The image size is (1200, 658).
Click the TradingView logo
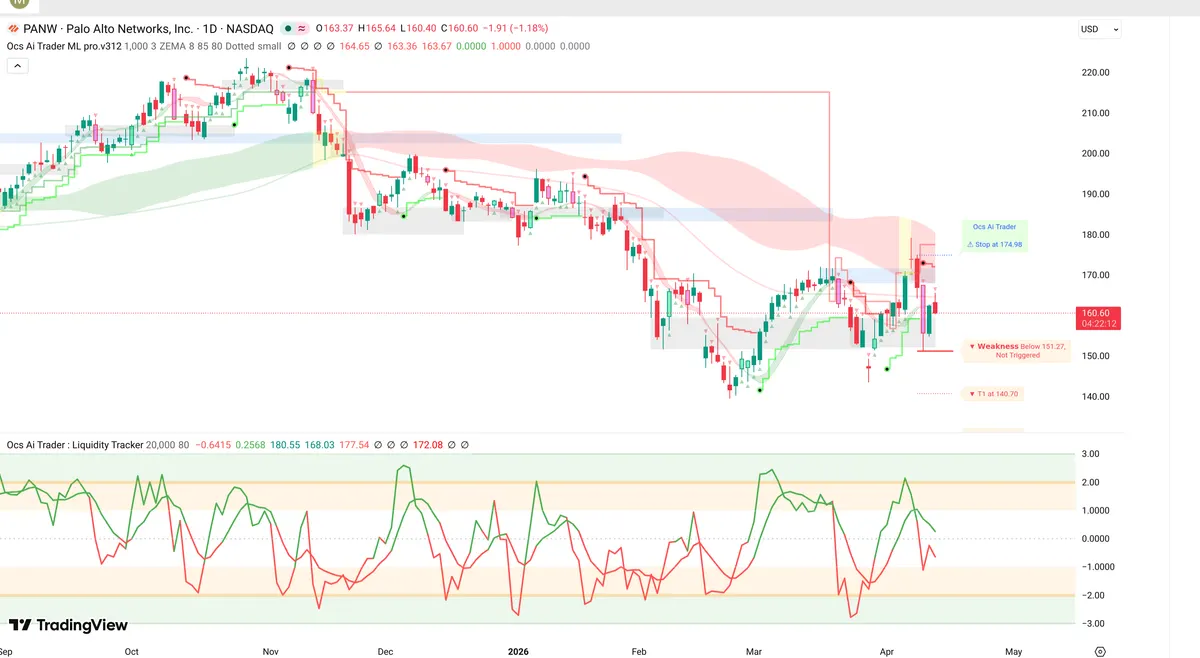(x=68, y=625)
